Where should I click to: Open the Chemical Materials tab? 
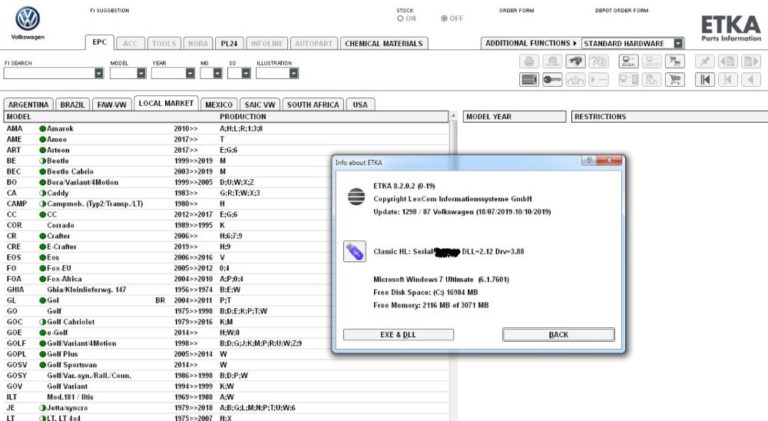384,44
